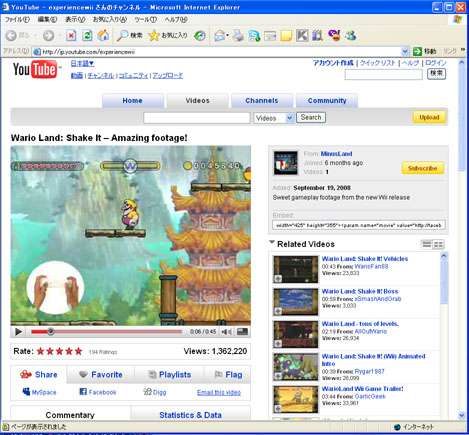
Task: Open the Favorite tab below video
Action: click(x=101, y=375)
